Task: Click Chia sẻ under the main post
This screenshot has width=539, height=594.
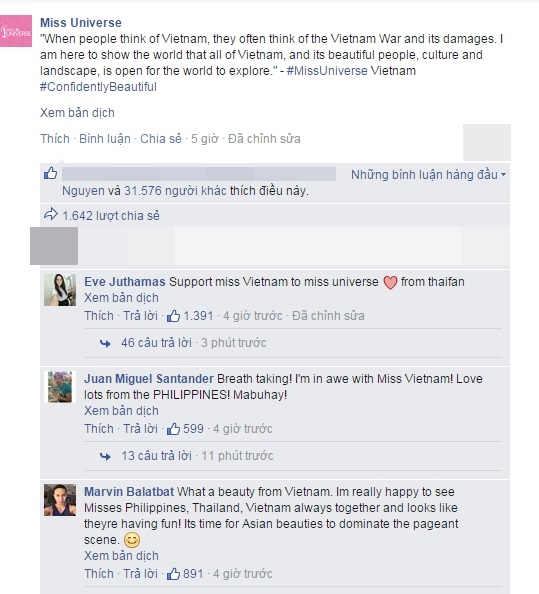Action: (x=161, y=139)
